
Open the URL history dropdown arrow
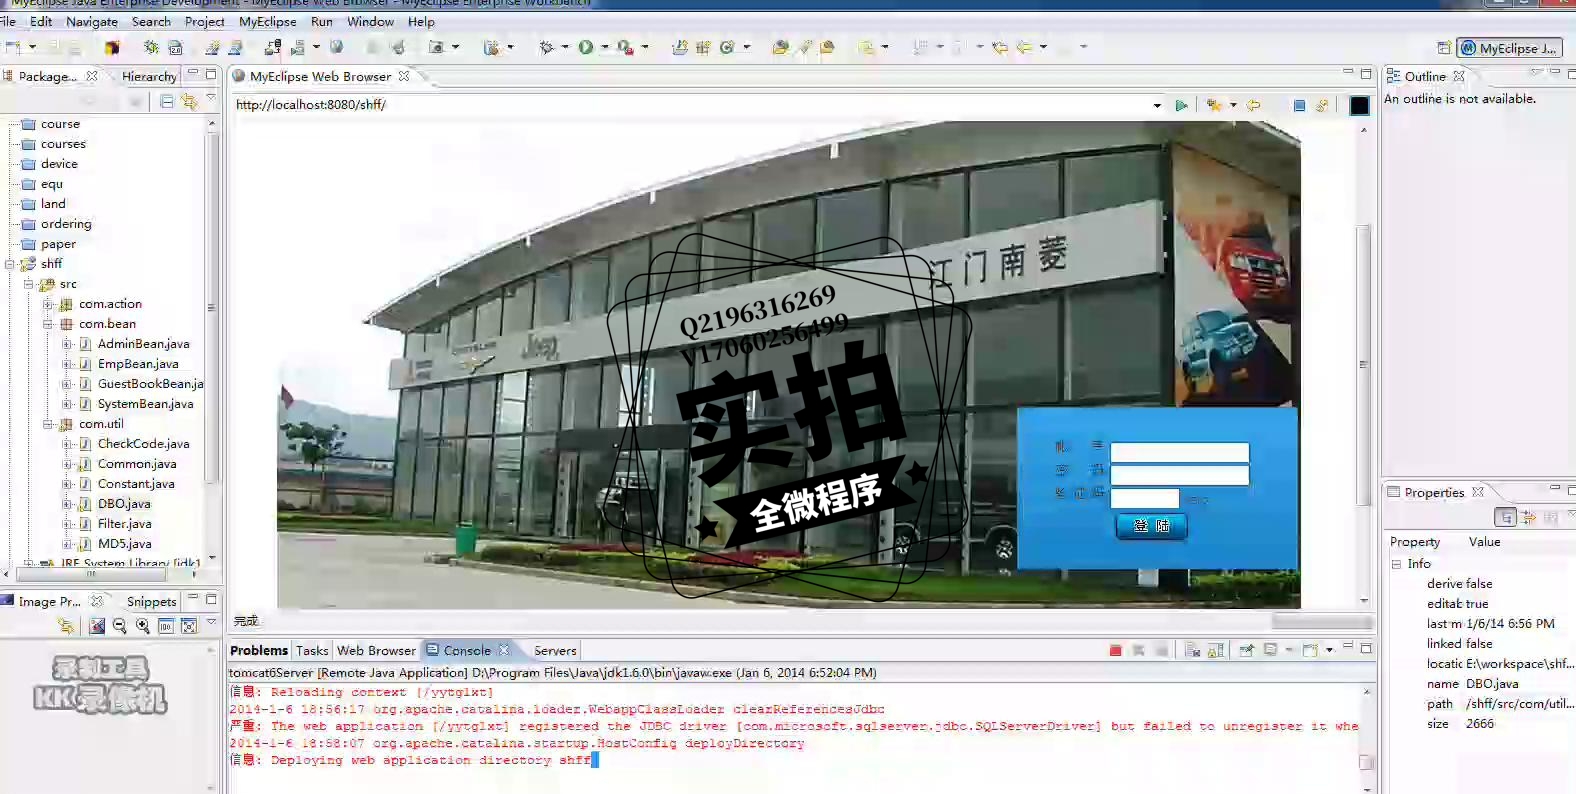point(1157,105)
